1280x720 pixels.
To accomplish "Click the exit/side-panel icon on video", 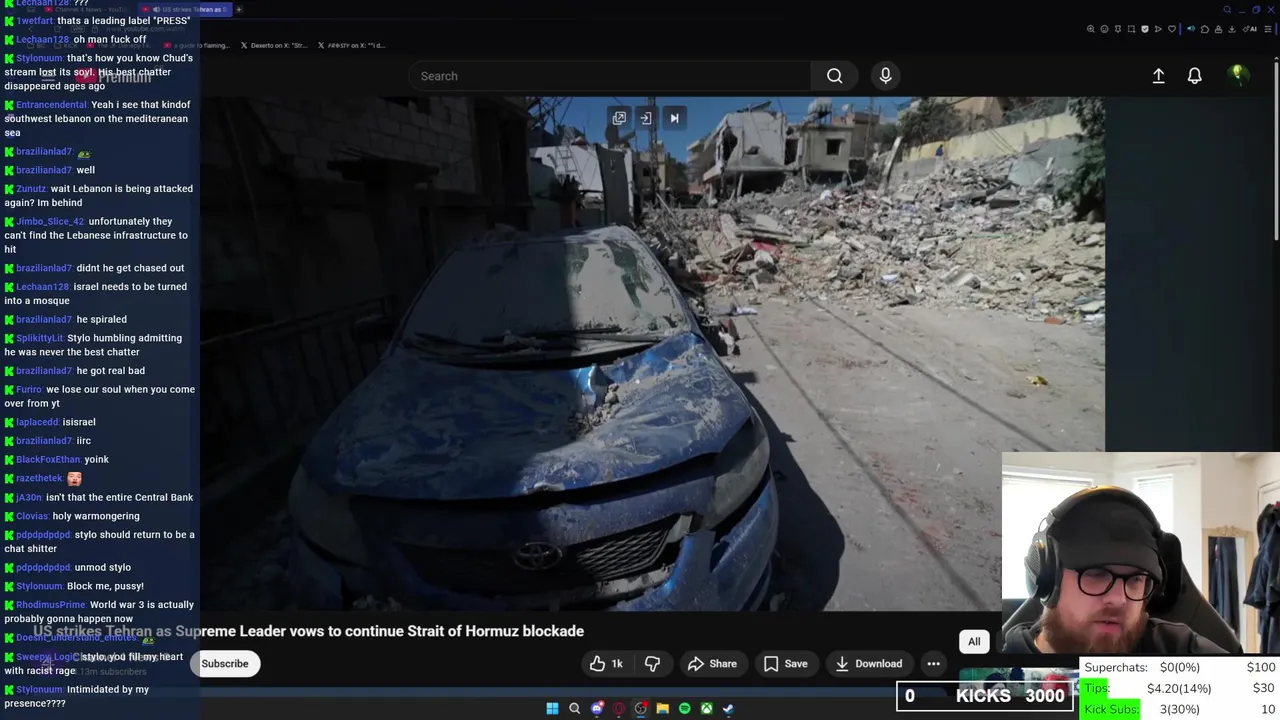I will point(646,118).
